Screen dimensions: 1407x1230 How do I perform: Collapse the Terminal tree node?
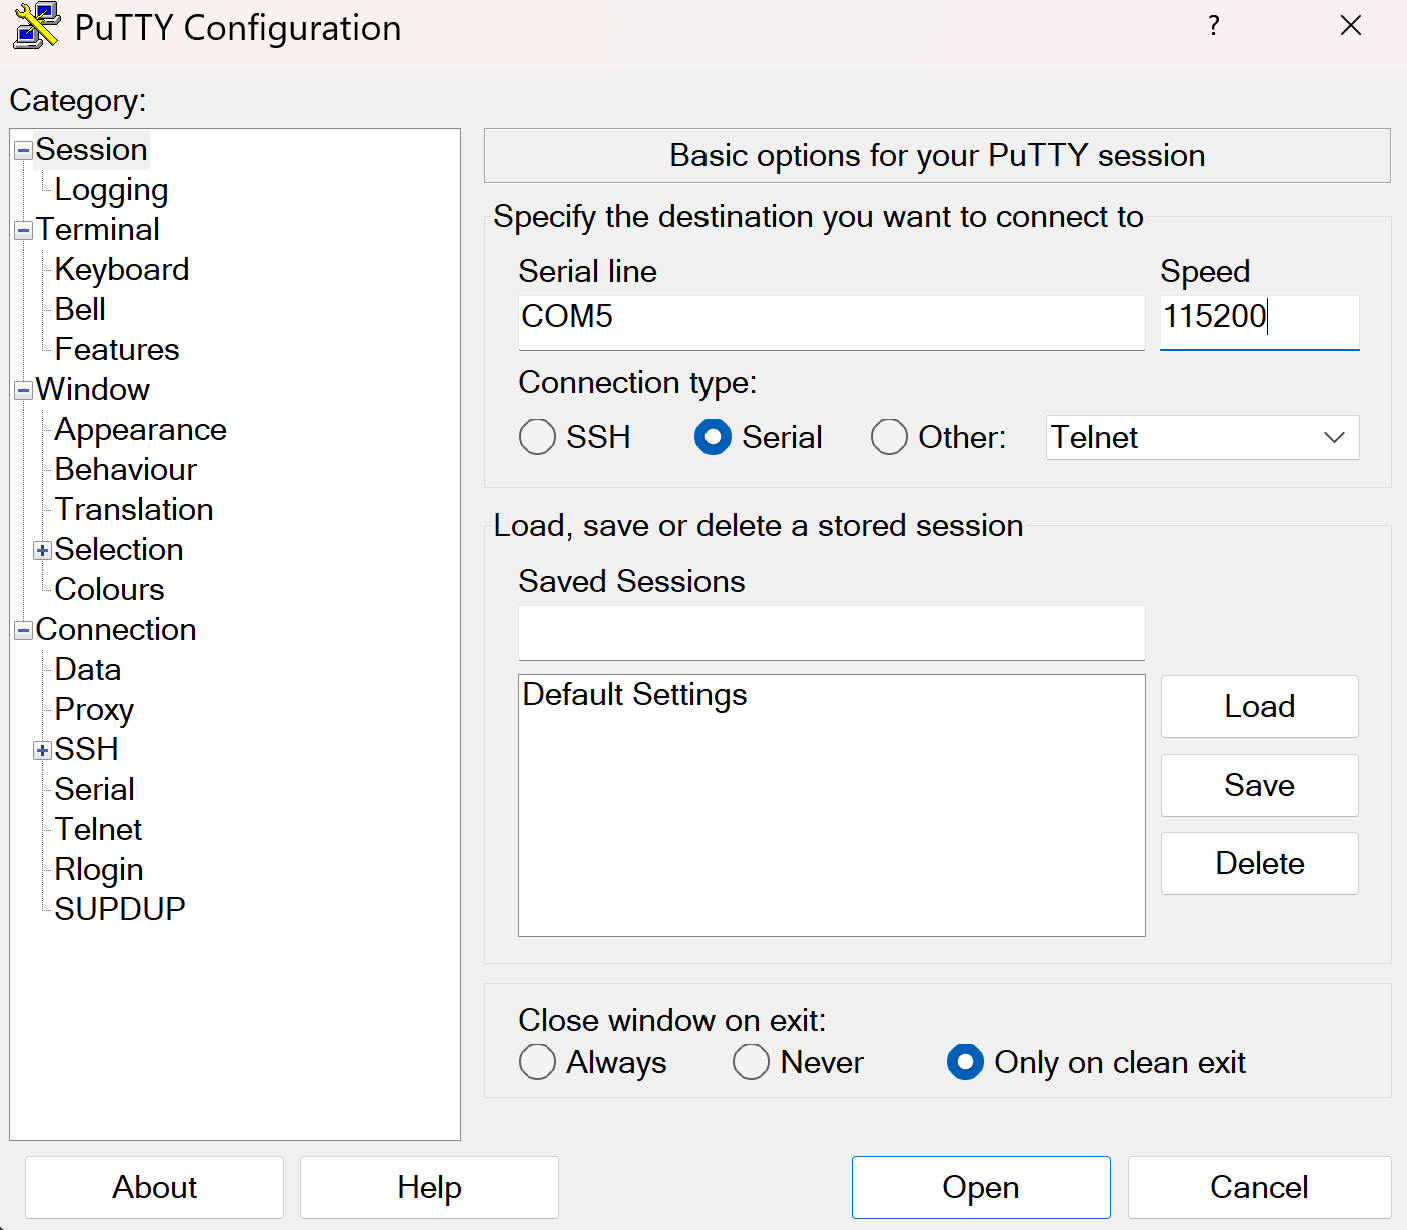coord(24,231)
